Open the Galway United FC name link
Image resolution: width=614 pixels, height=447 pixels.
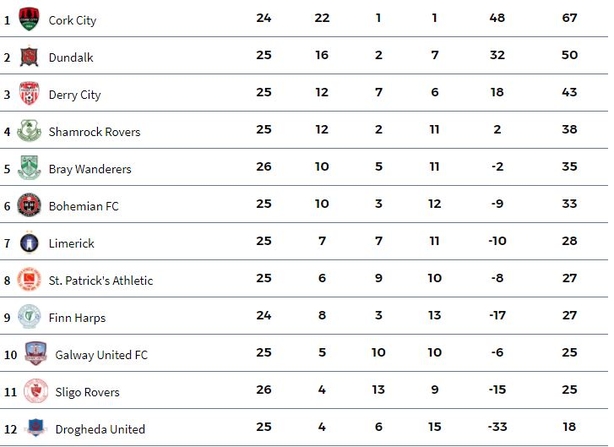point(101,355)
